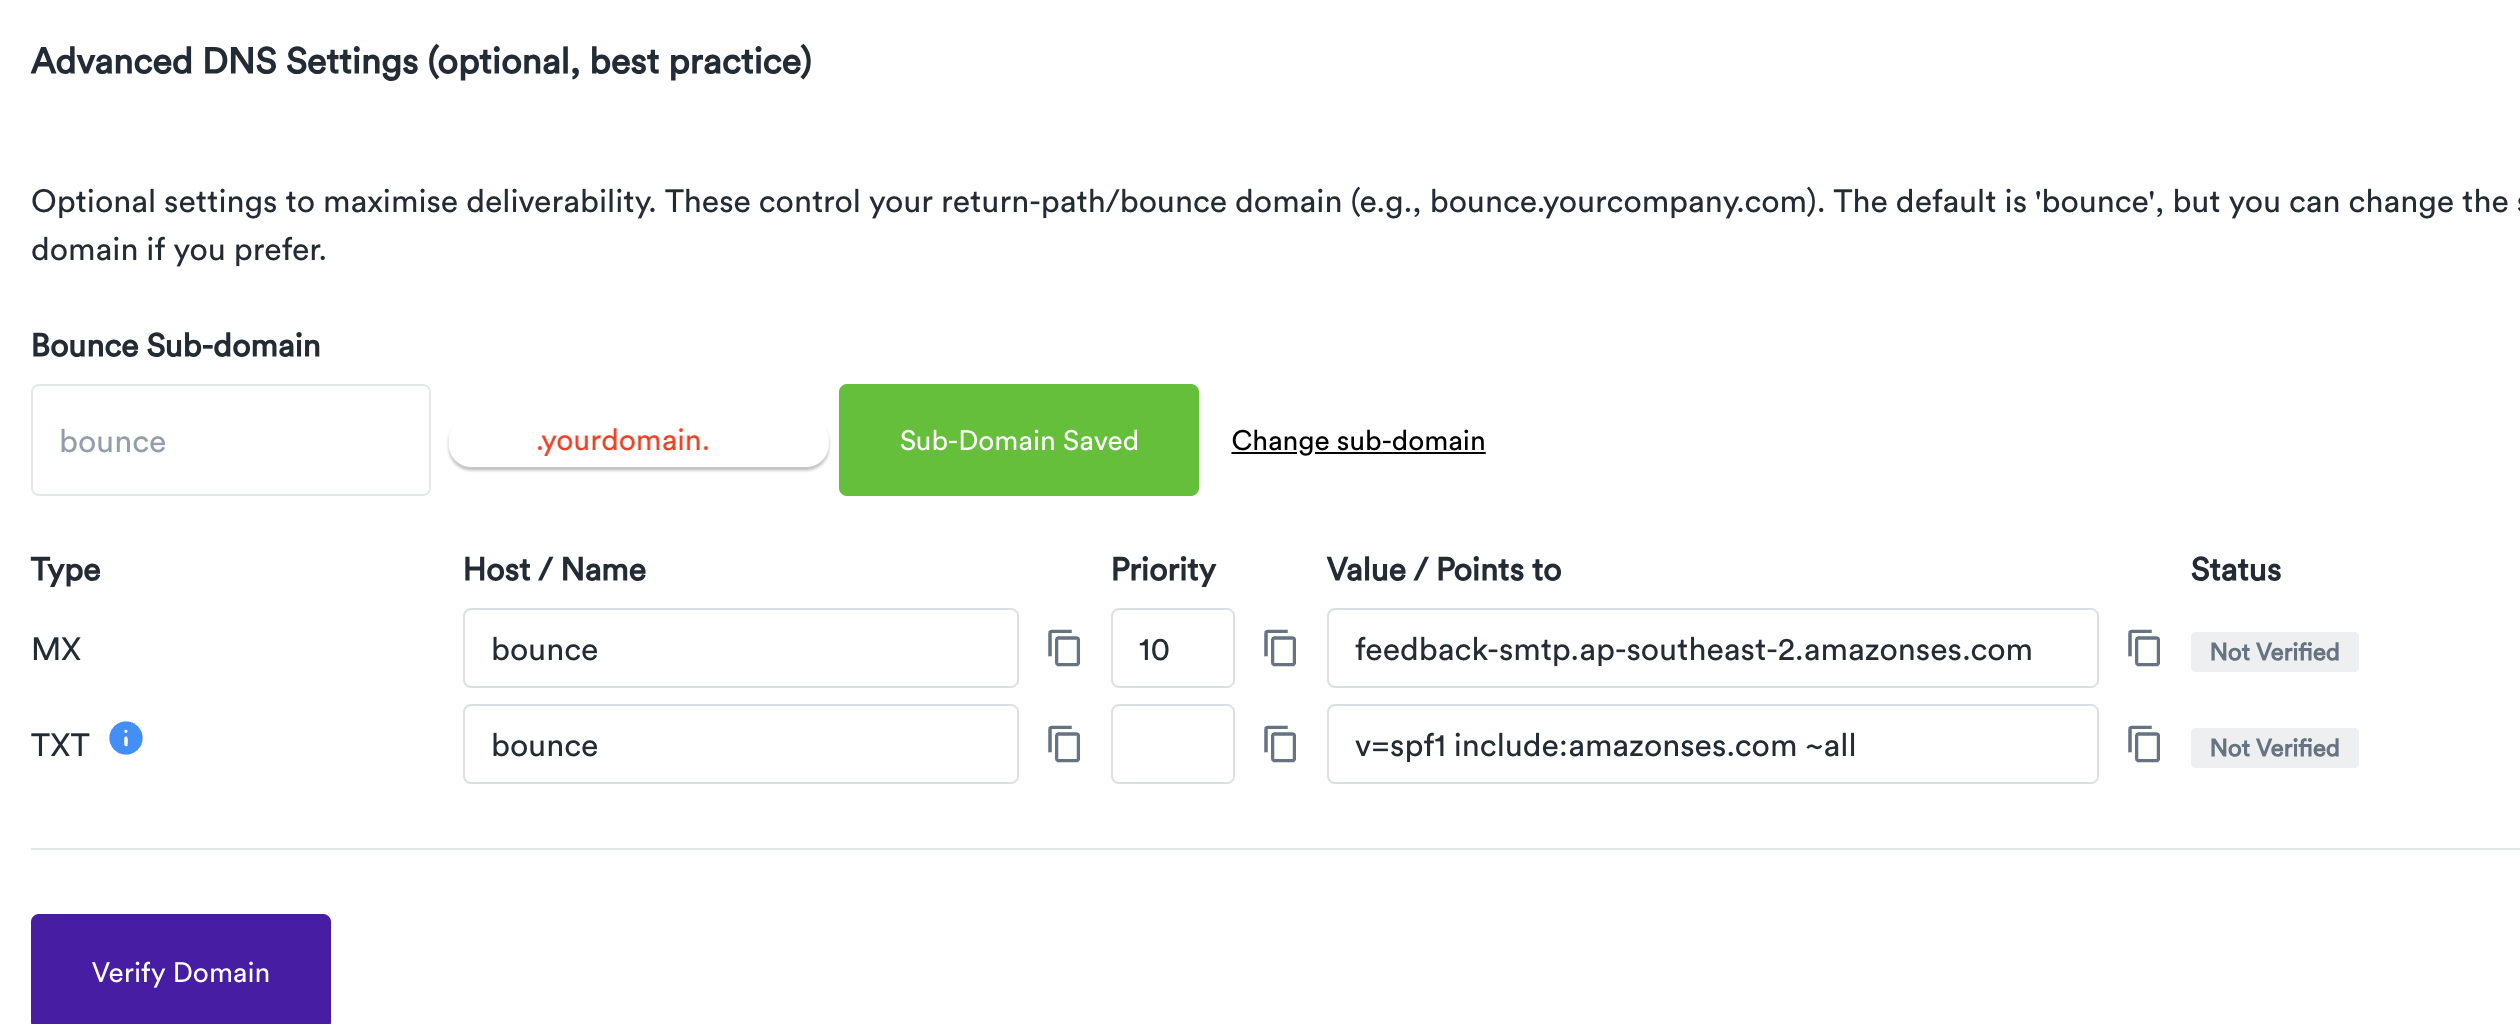Image resolution: width=2520 pixels, height=1024 pixels.
Task: Select the amazonses MX value input
Action: pyautogui.click(x=1711, y=648)
